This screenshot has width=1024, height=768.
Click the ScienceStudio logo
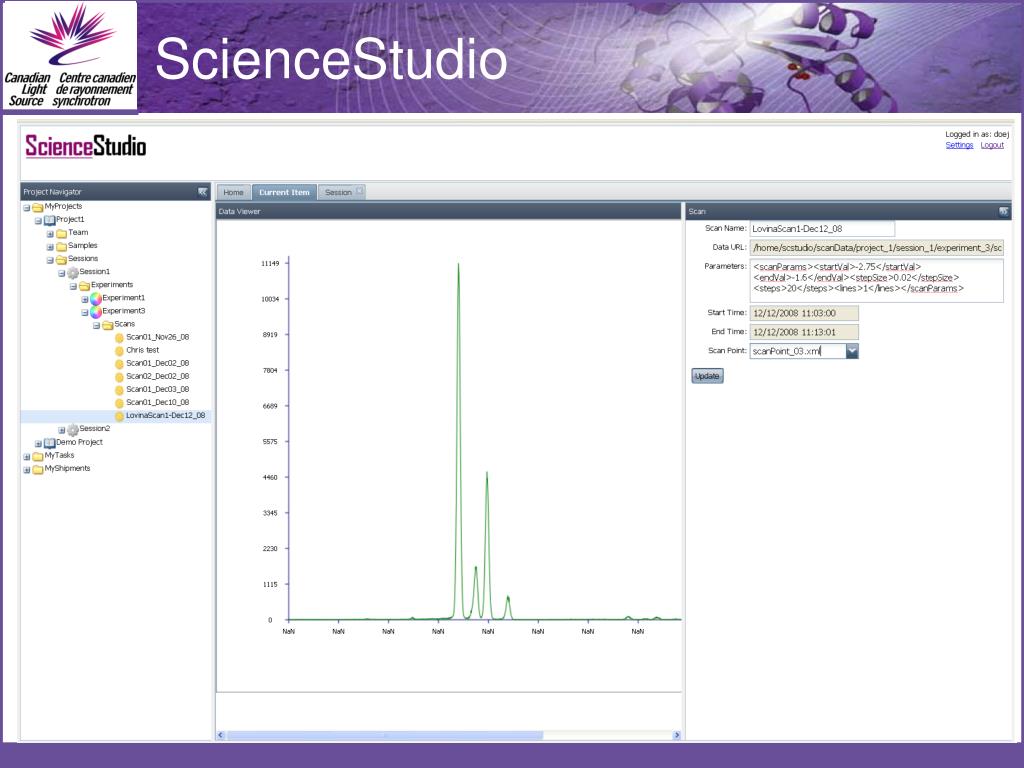click(x=86, y=146)
